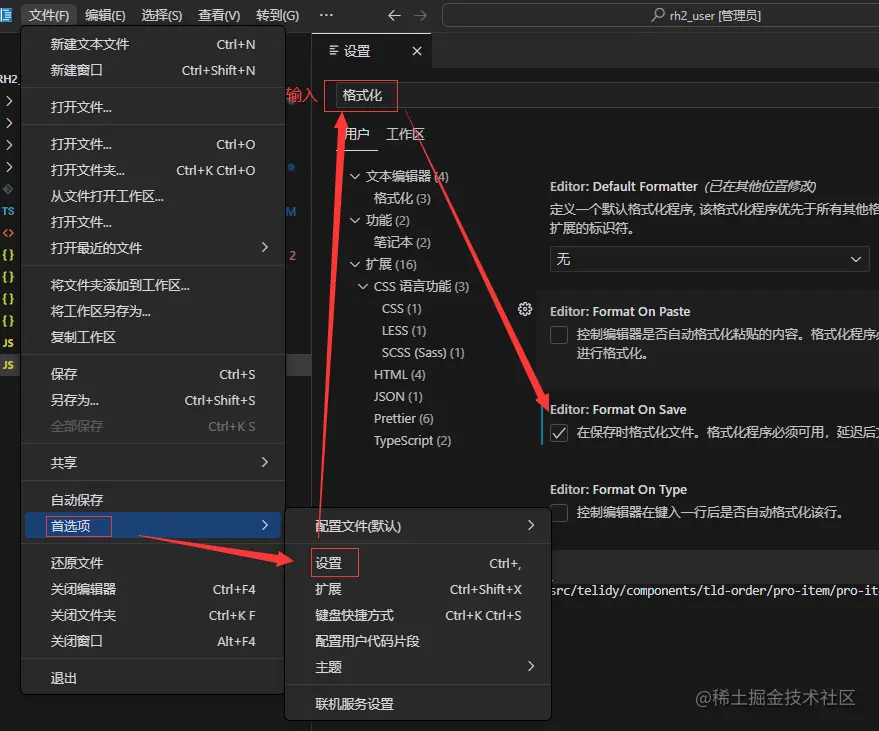879x731 pixels.
Task: Click the search magnifier icon in command center
Action: 658,15
